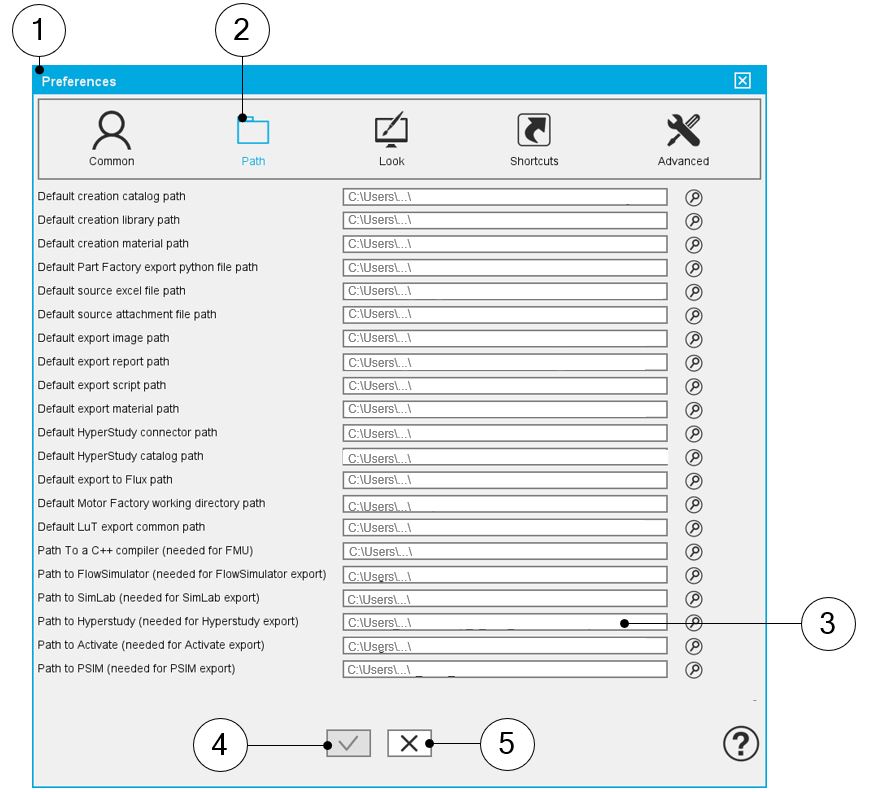Browse for Default HyperStudy connector path
This screenshot has width=884, height=792.
coord(694,434)
